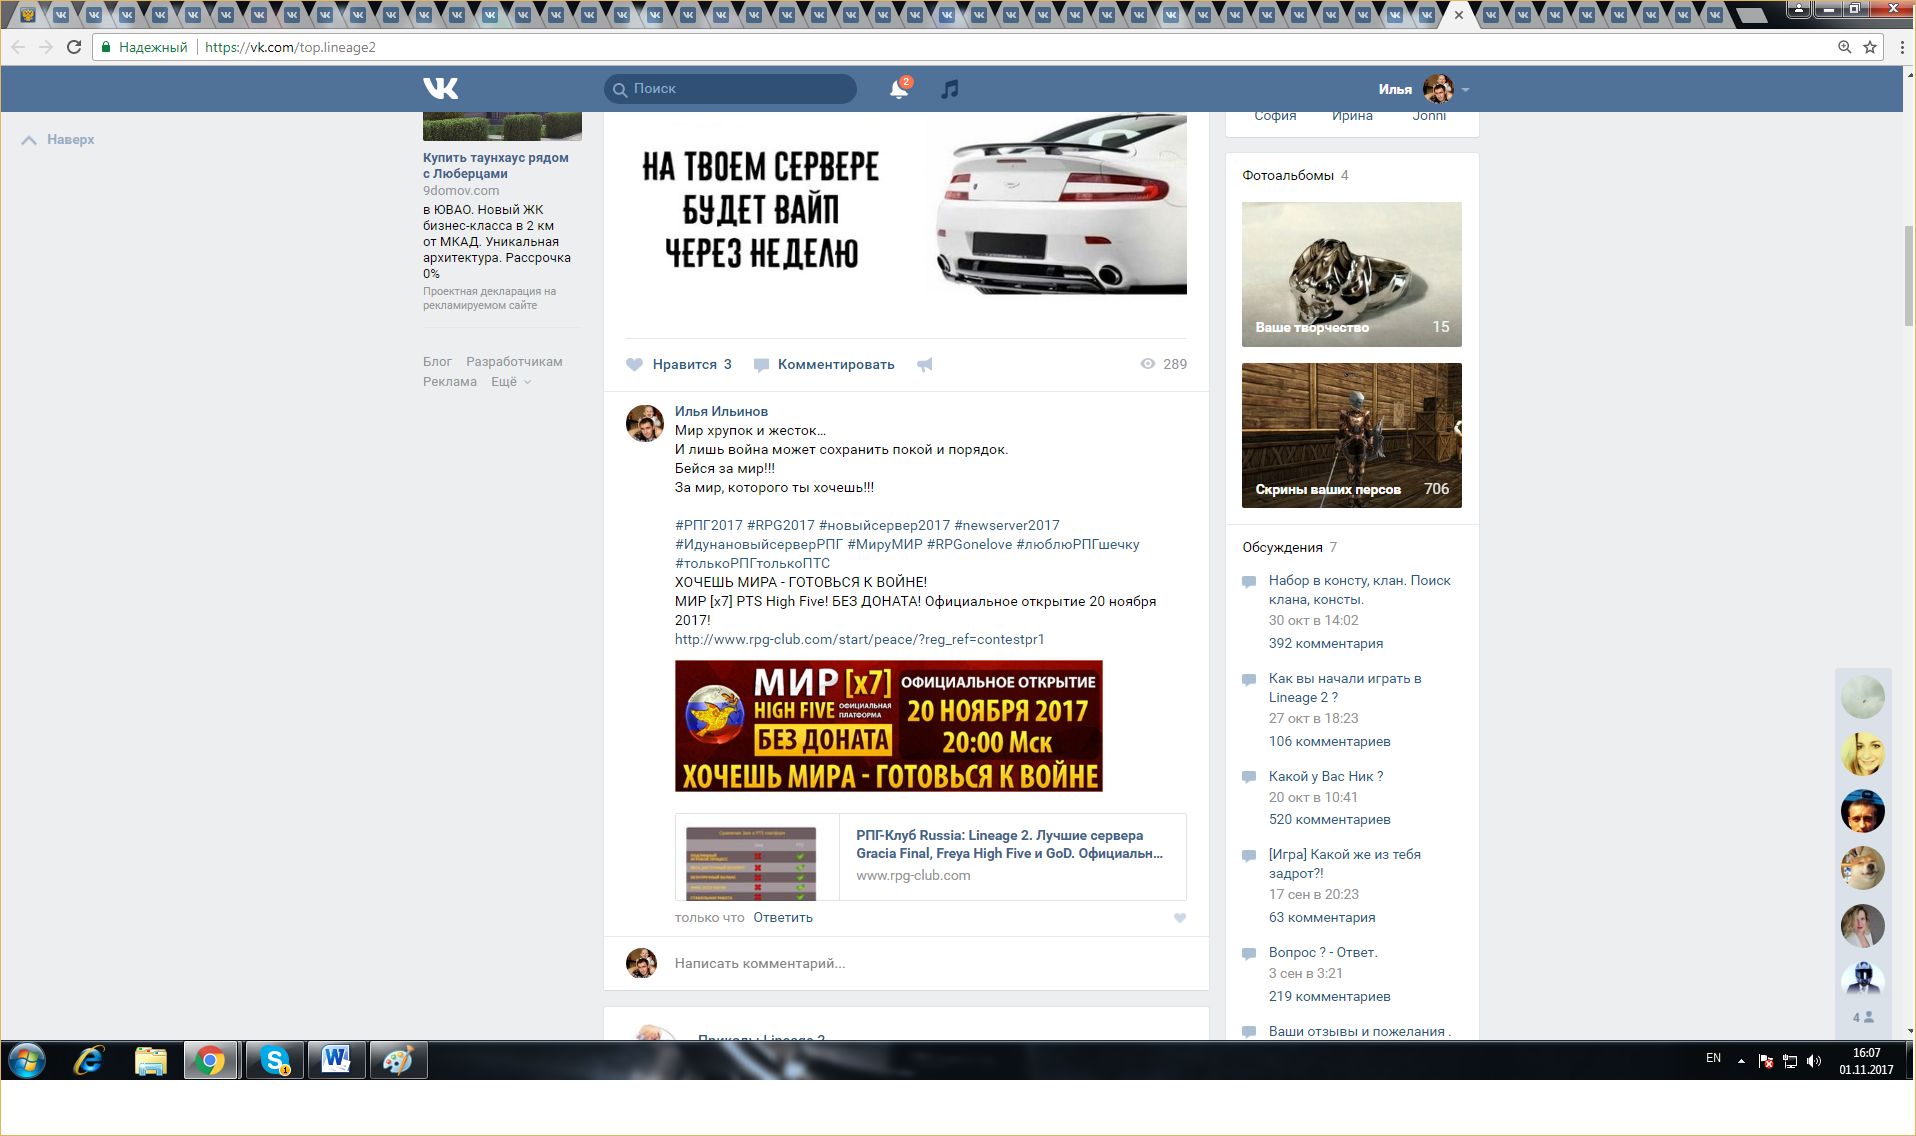Open Internet Explorer from taskbar

tap(89, 1060)
